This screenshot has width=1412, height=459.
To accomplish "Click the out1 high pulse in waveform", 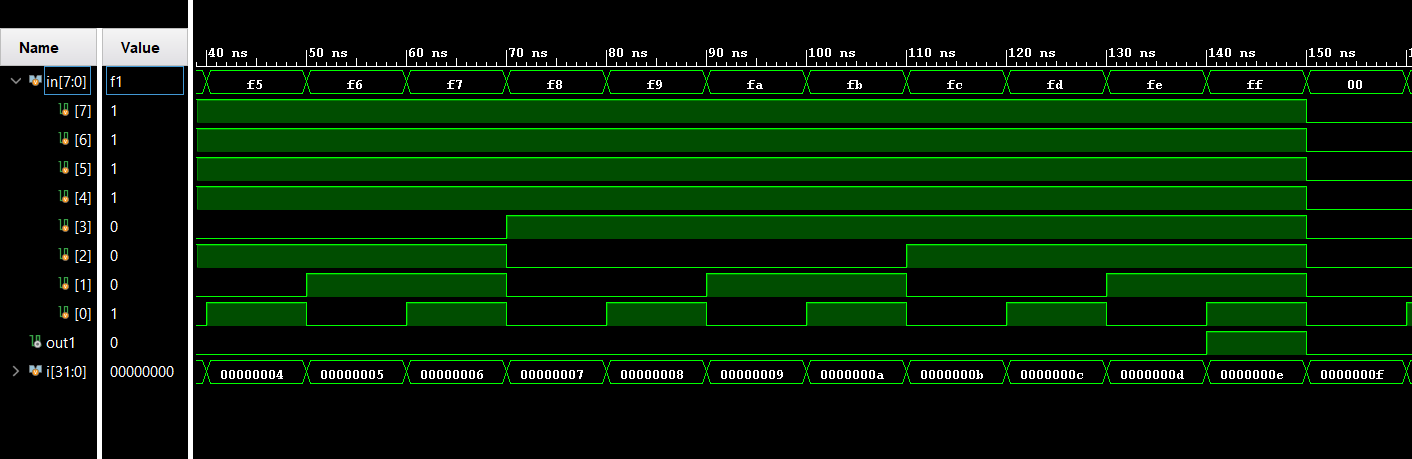I will (1256, 343).
